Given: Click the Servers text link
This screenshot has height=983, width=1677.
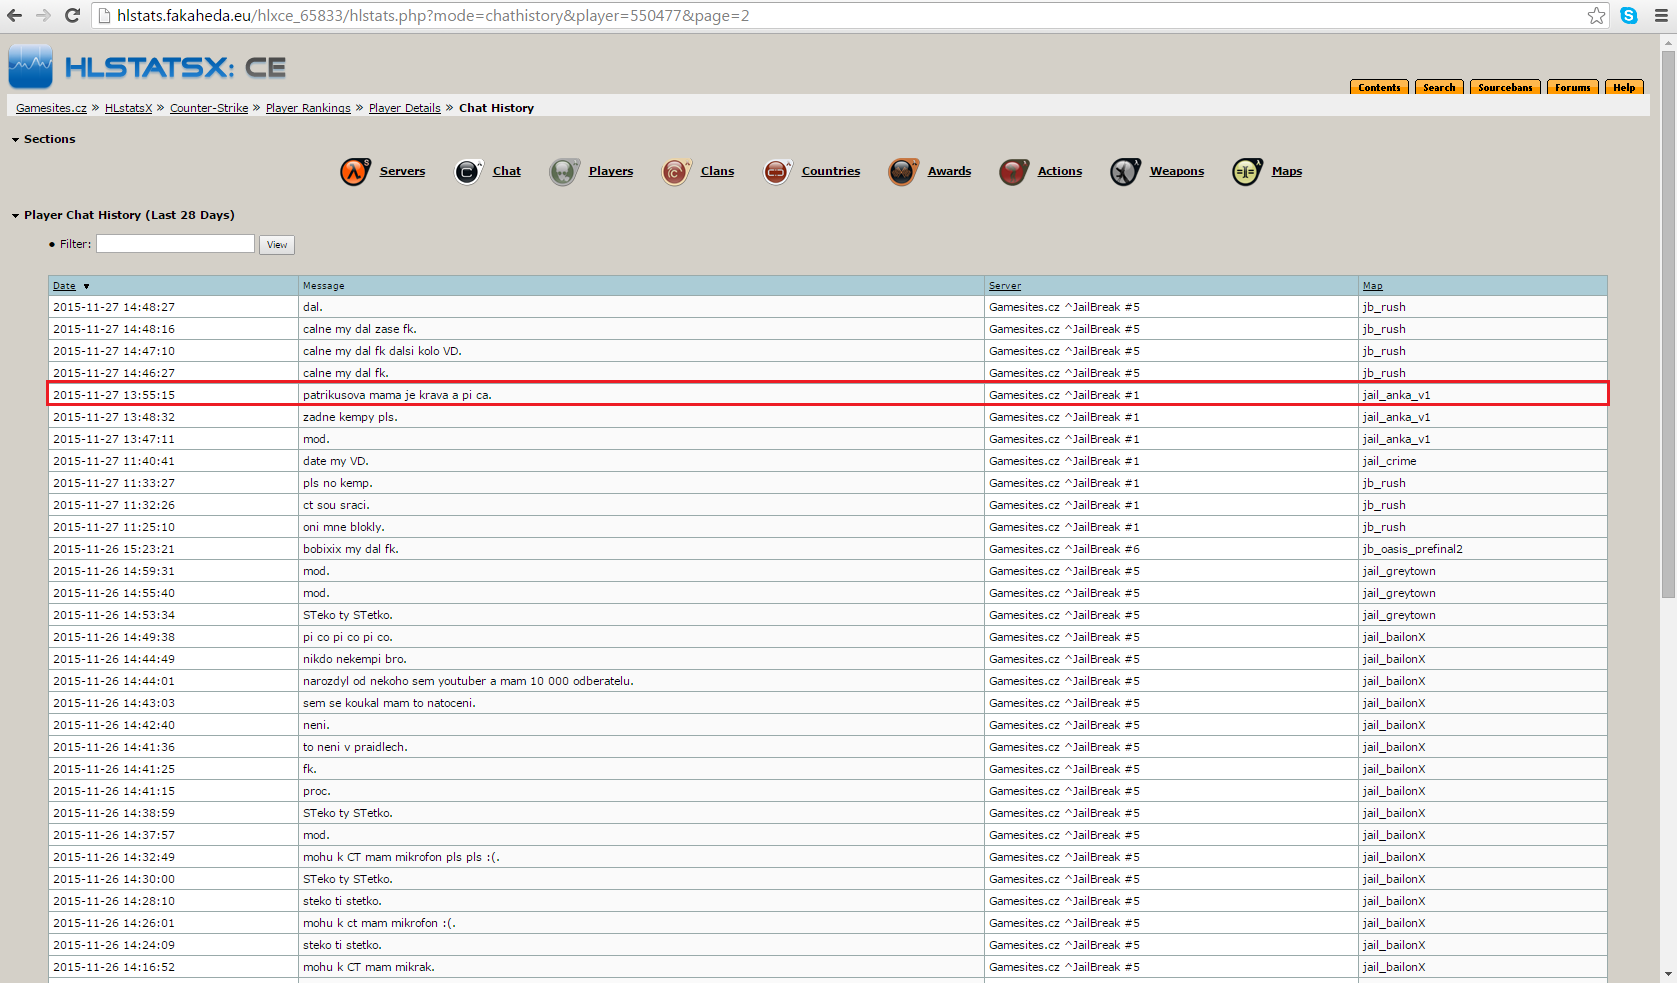Looking at the screenshot, I should coord(402,171).
